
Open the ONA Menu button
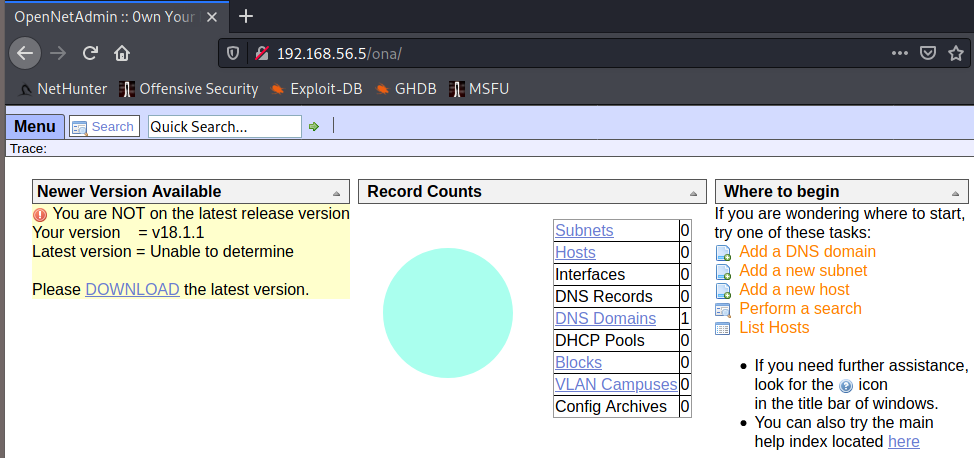[35, 127]
